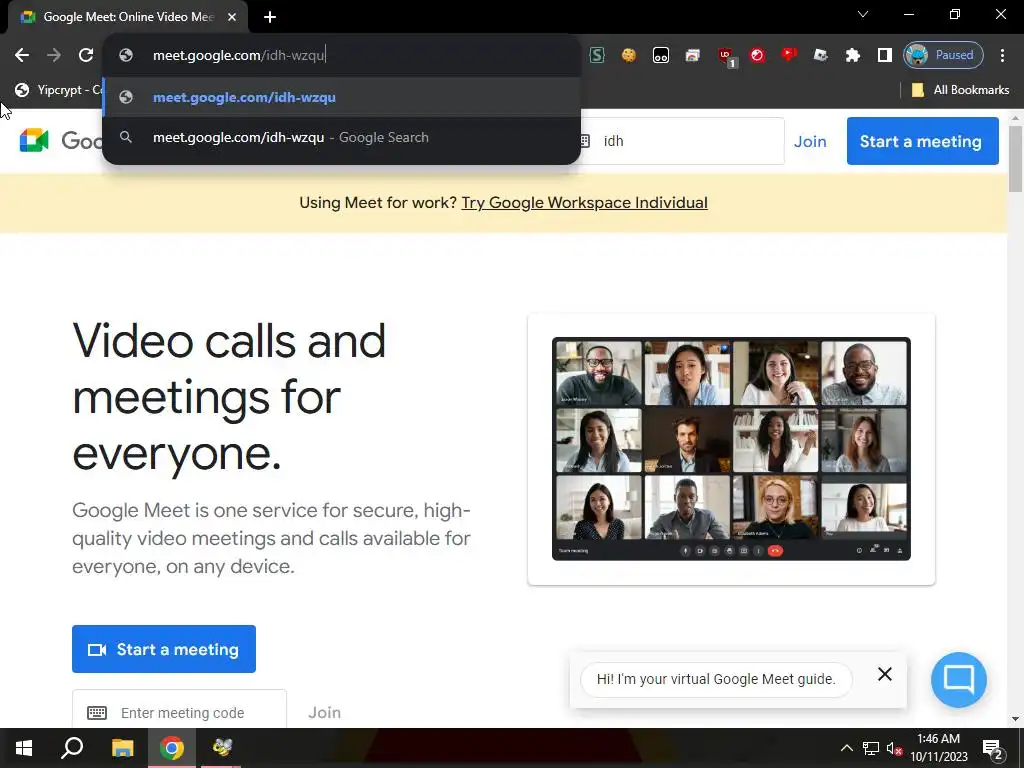Click Google Meet logo icon
The width and height of the screenshot is (1024, 768).
pos(34,140)
